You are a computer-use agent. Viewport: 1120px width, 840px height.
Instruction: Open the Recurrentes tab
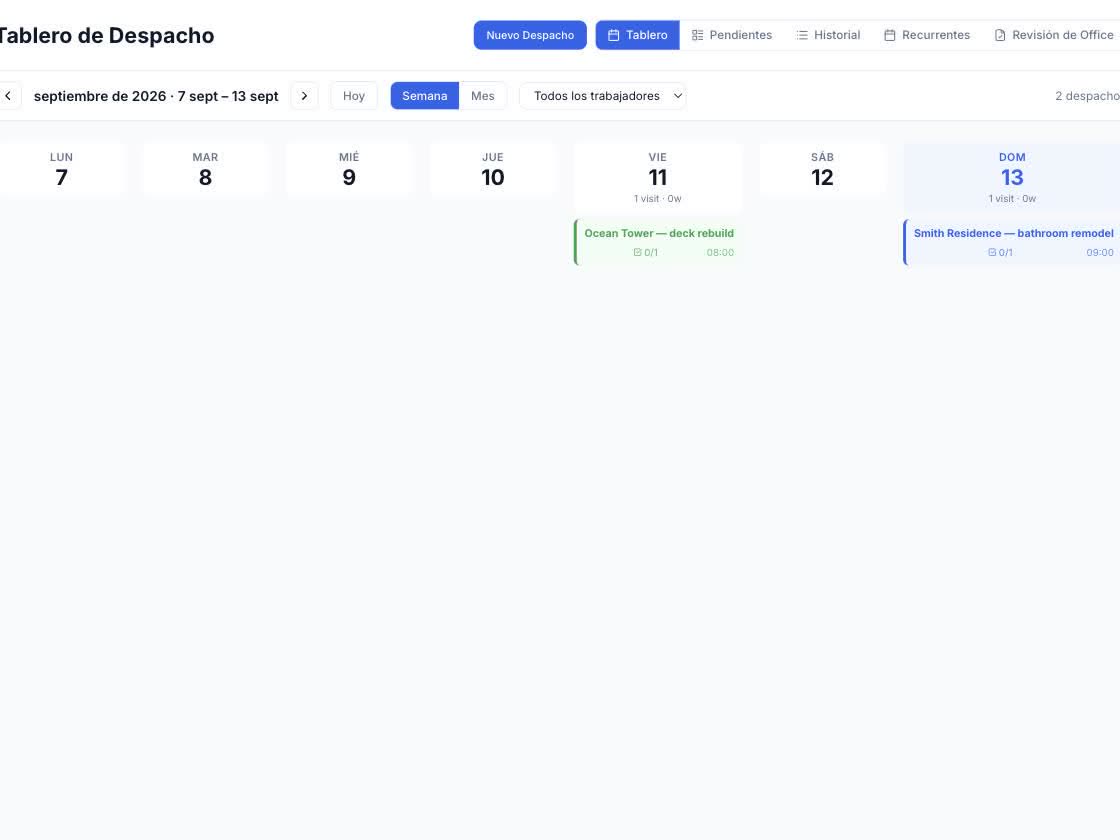pos(927,35)
